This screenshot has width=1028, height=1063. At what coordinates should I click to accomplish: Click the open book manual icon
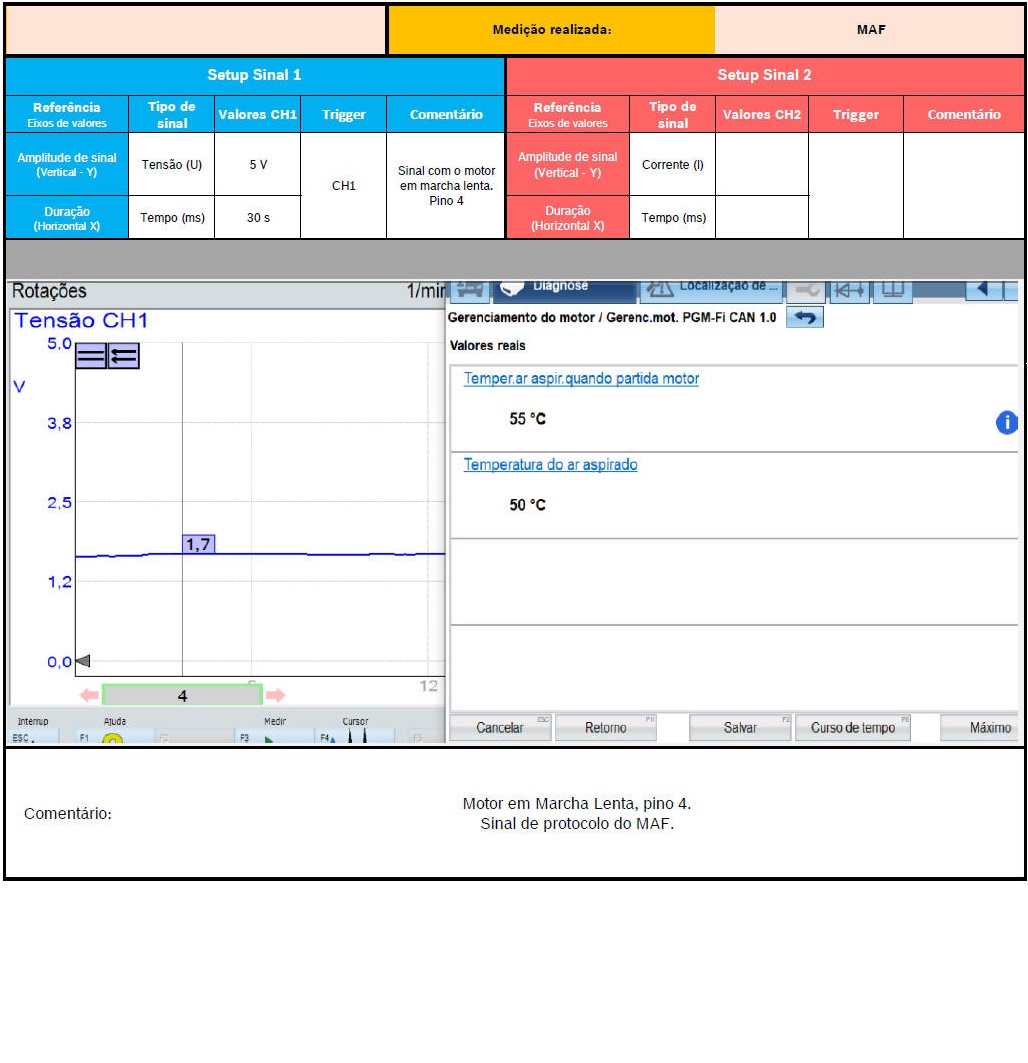(893, 289)
